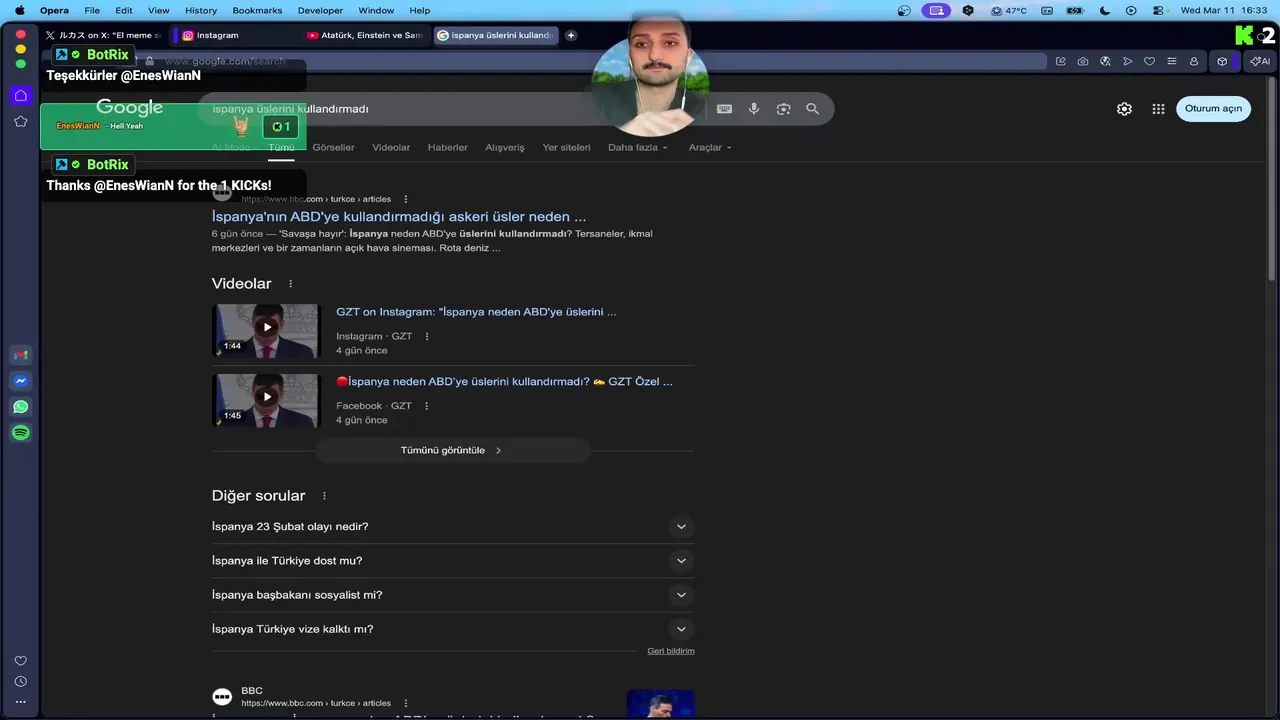1280x720 pixels.
Task: Open the Apple menu
Action: 19,10
